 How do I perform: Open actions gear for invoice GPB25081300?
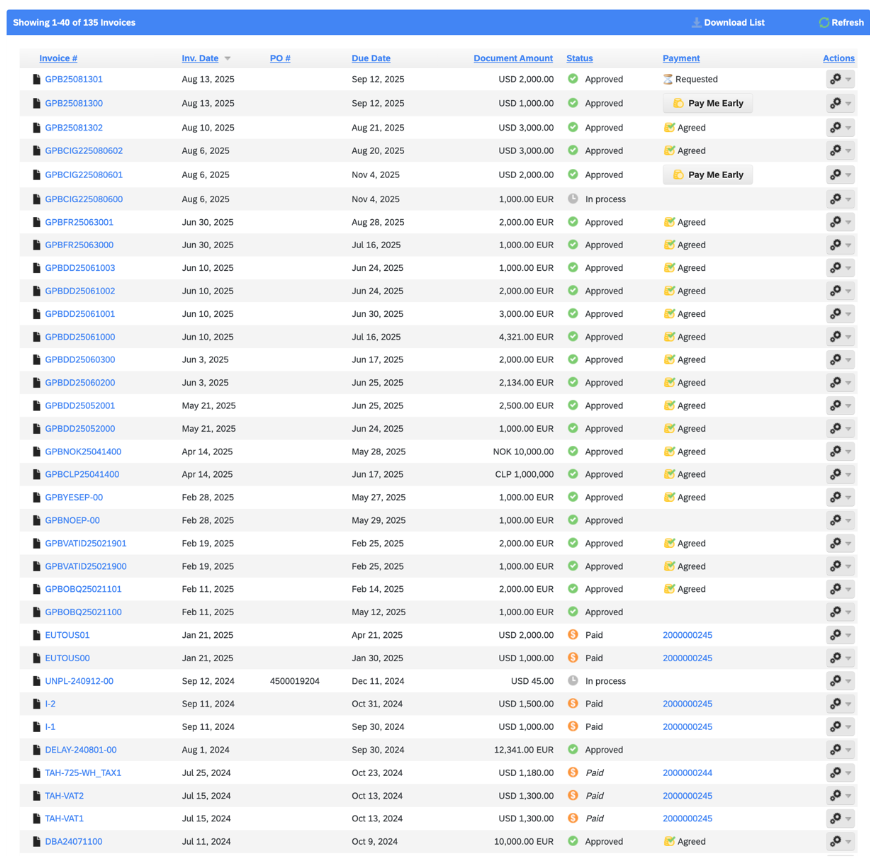click(836, 103)
